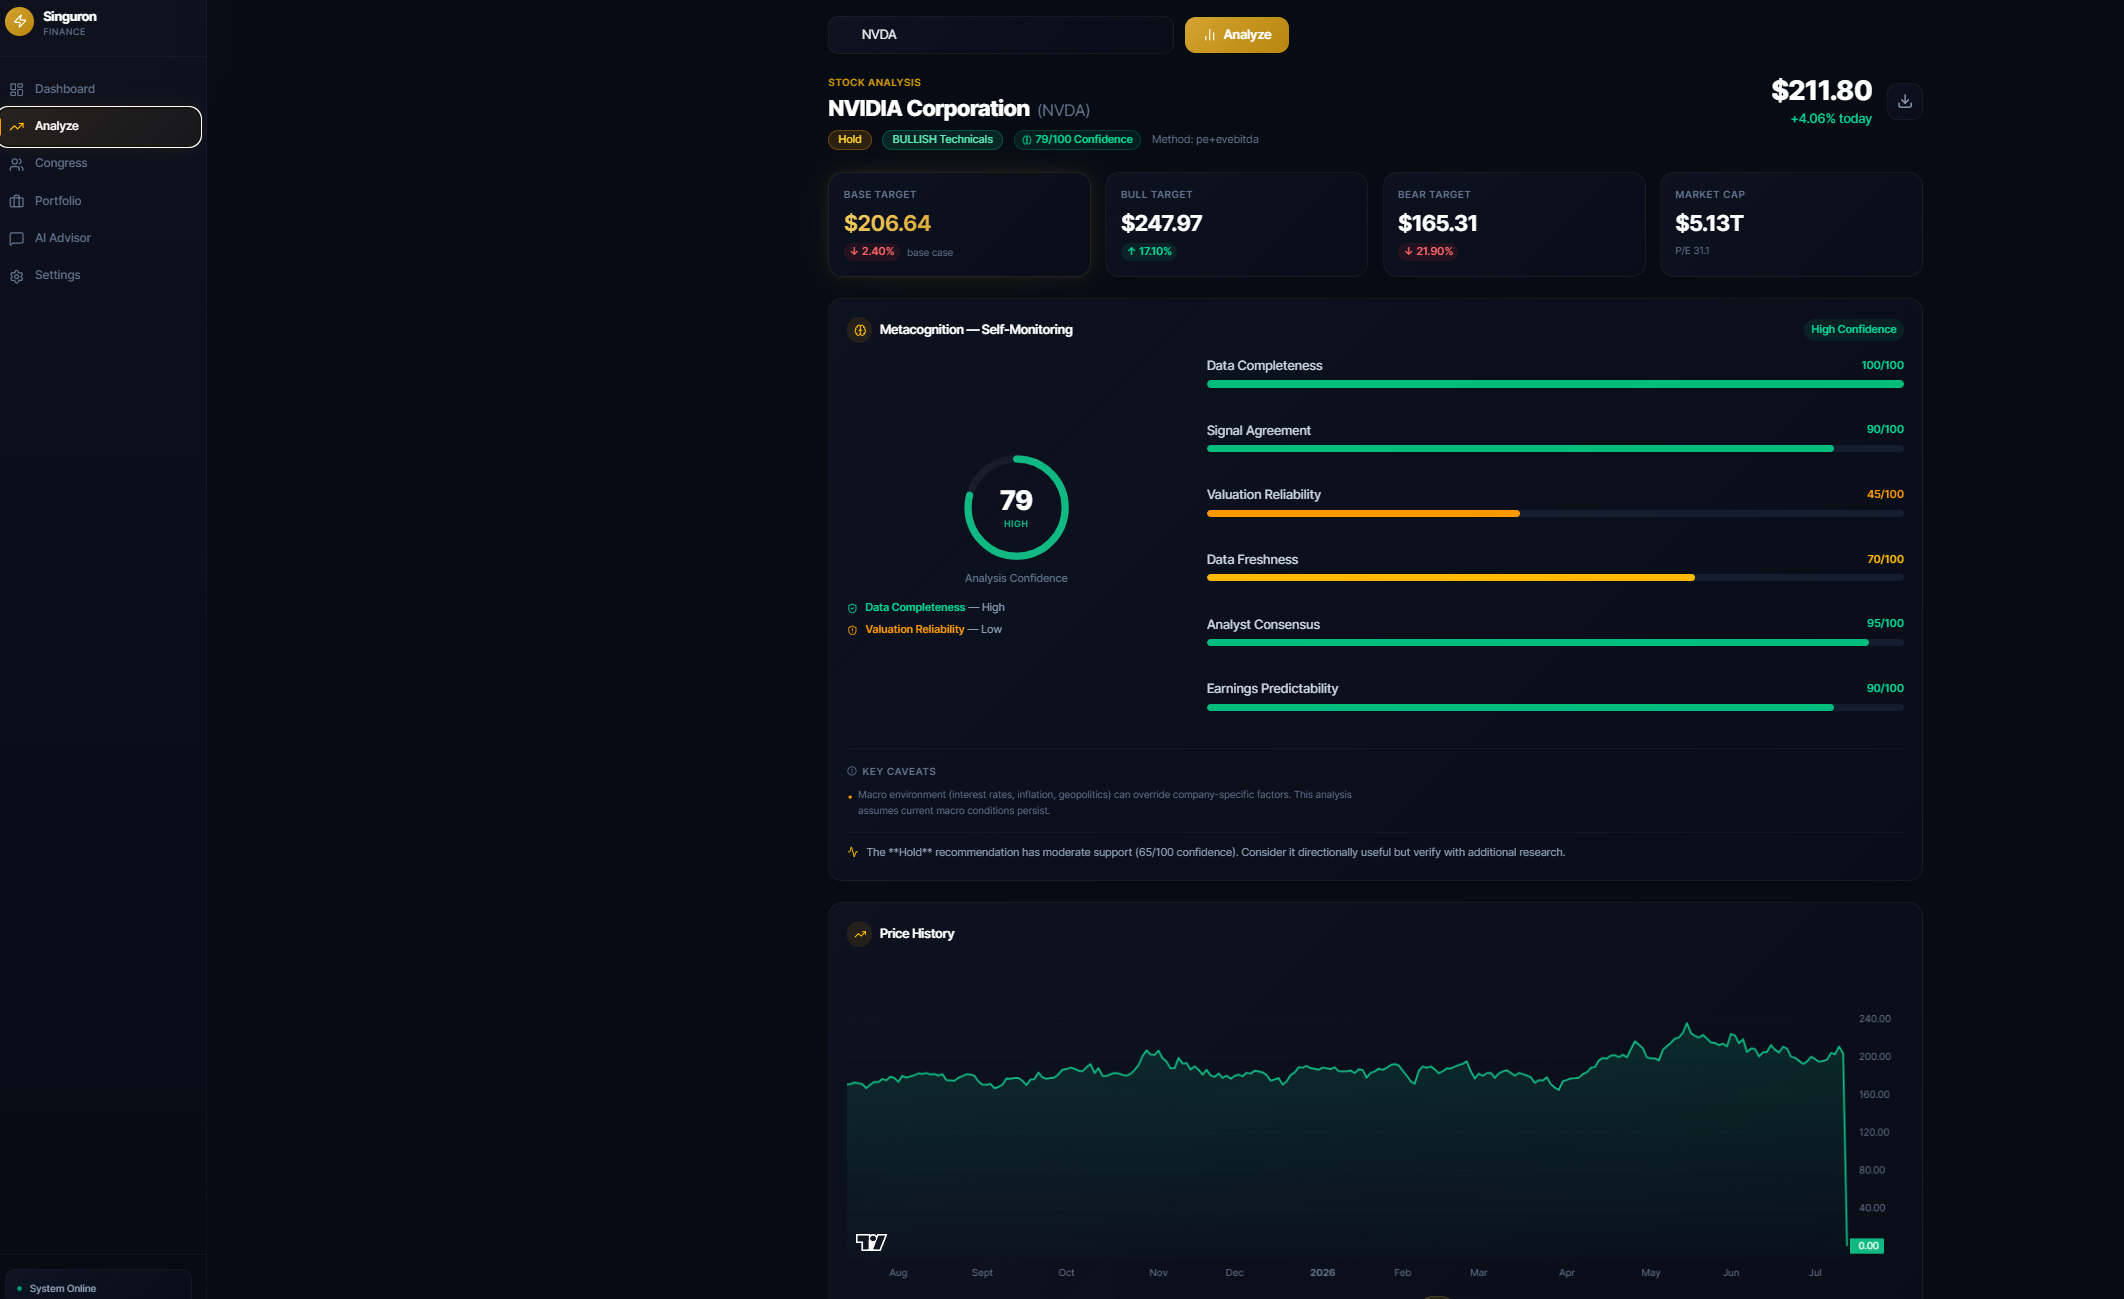Click the Bear Target $165.31 card
Screen dimensions: 2124x1299
[1513, 224]
